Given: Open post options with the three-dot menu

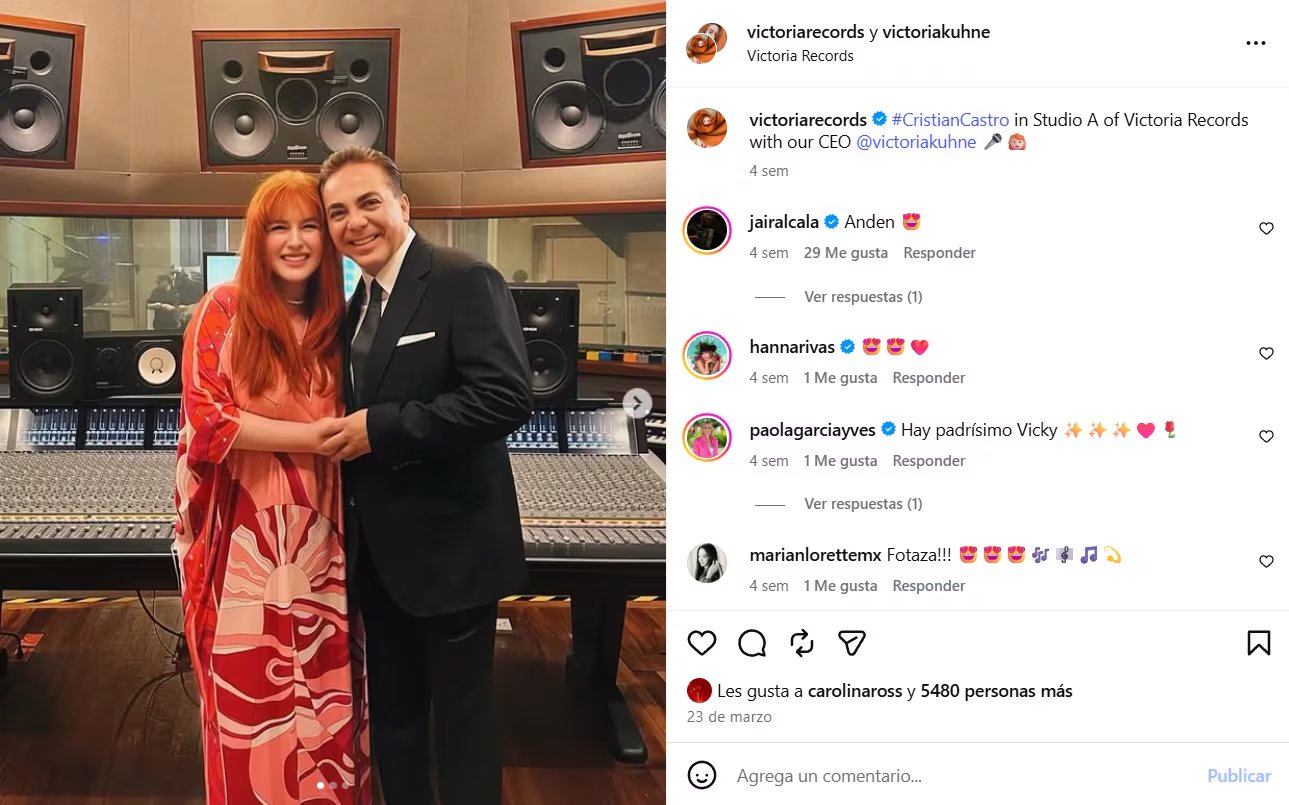Looking at the screenshot, I should coord(1255,43).
